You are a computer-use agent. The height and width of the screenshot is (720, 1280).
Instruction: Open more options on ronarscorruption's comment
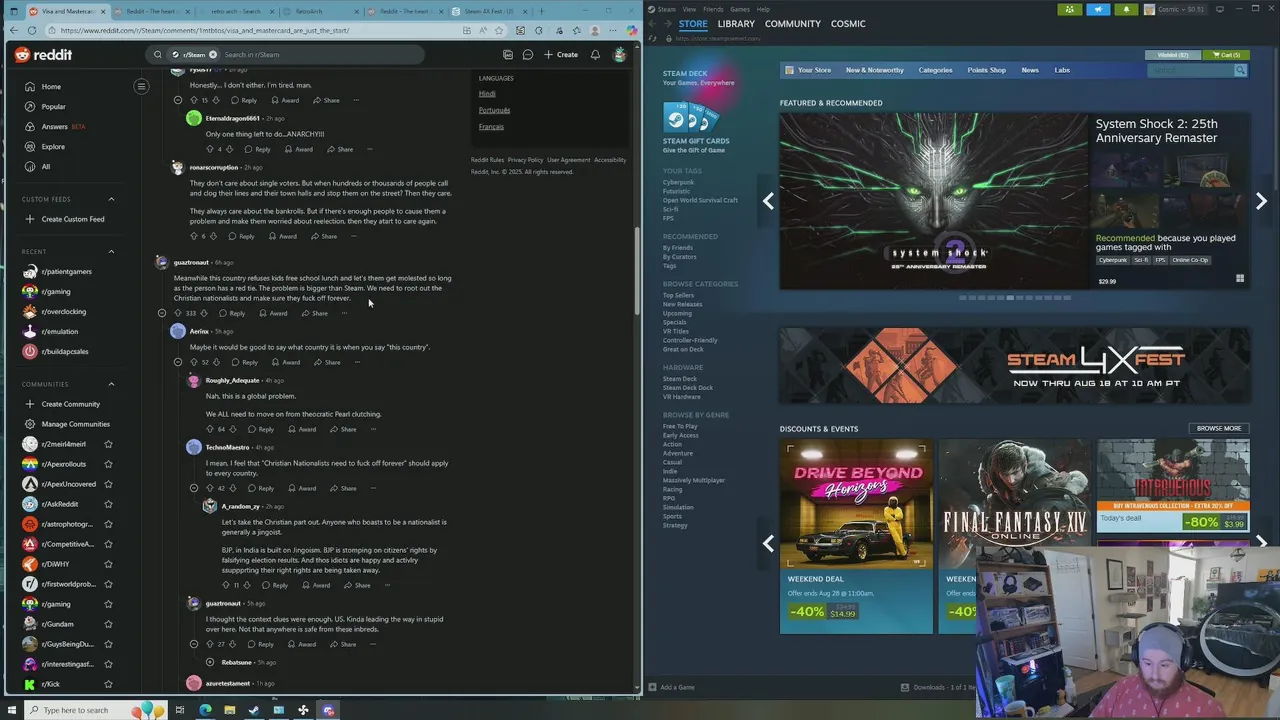coord(353,236)
